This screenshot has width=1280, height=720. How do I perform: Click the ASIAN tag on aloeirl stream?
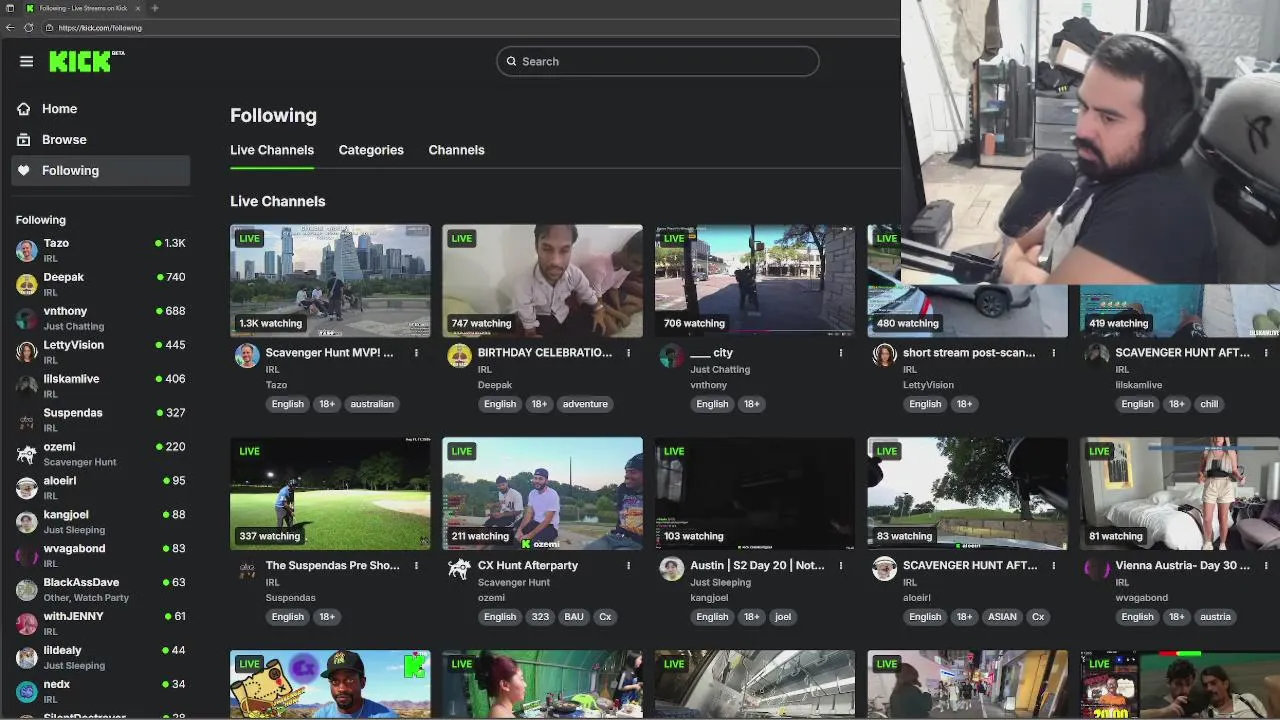[1002, 617]
